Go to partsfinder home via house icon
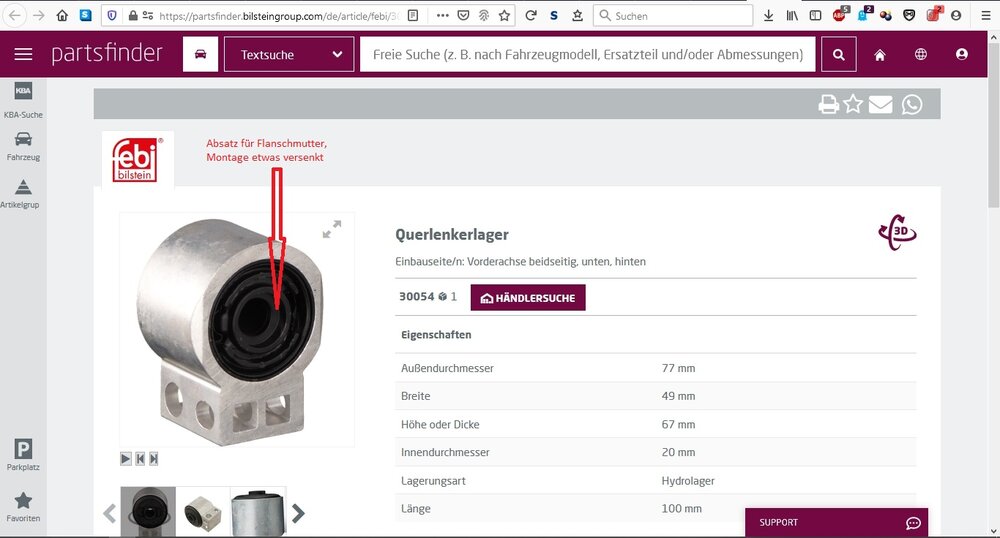This screenshot has width=1000, height=538. pyautogui.click(x=879, y=55)
